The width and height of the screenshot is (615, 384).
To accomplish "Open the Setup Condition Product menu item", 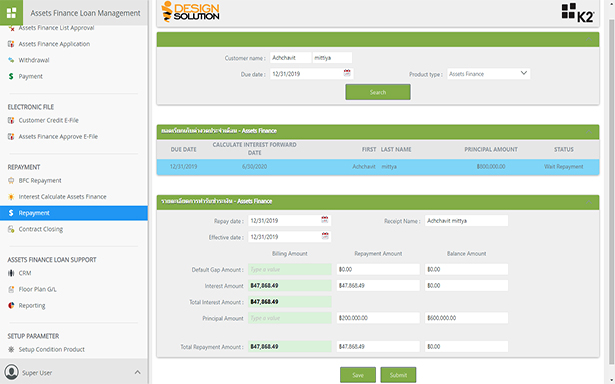I will point(51,349).
